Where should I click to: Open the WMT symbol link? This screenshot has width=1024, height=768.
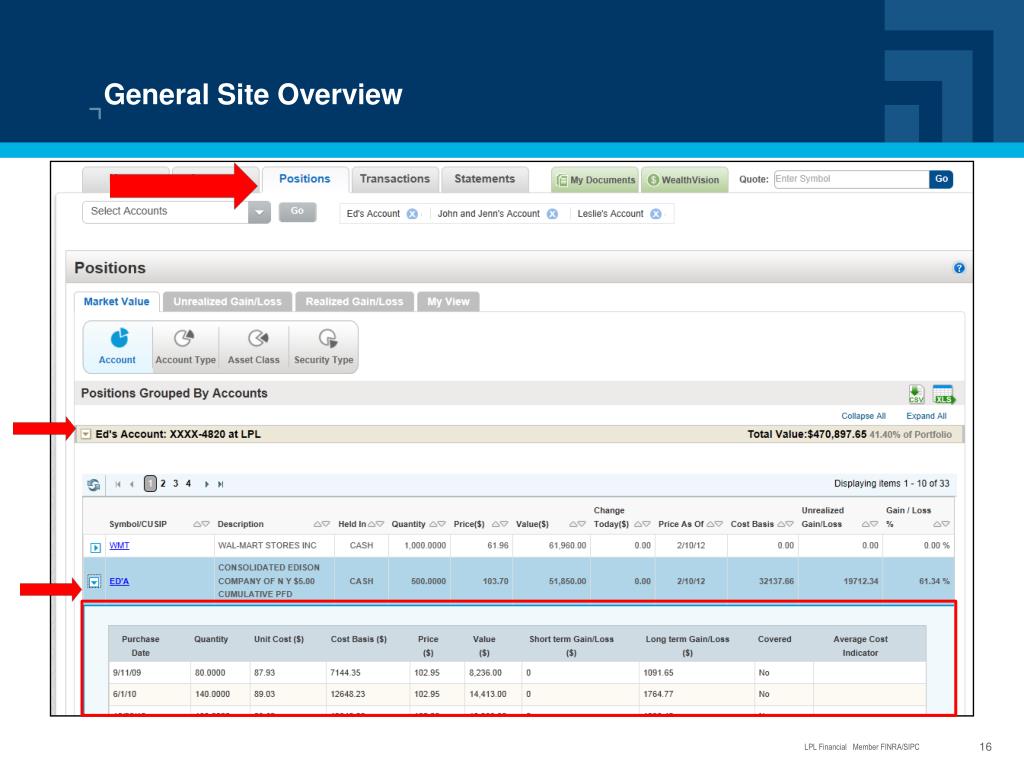(120, 545)
